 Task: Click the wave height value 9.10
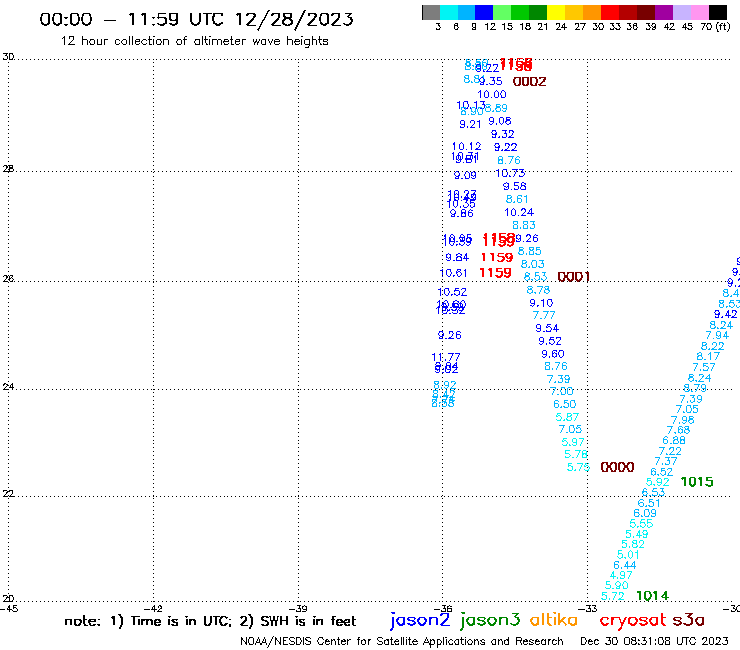[541, 303]
